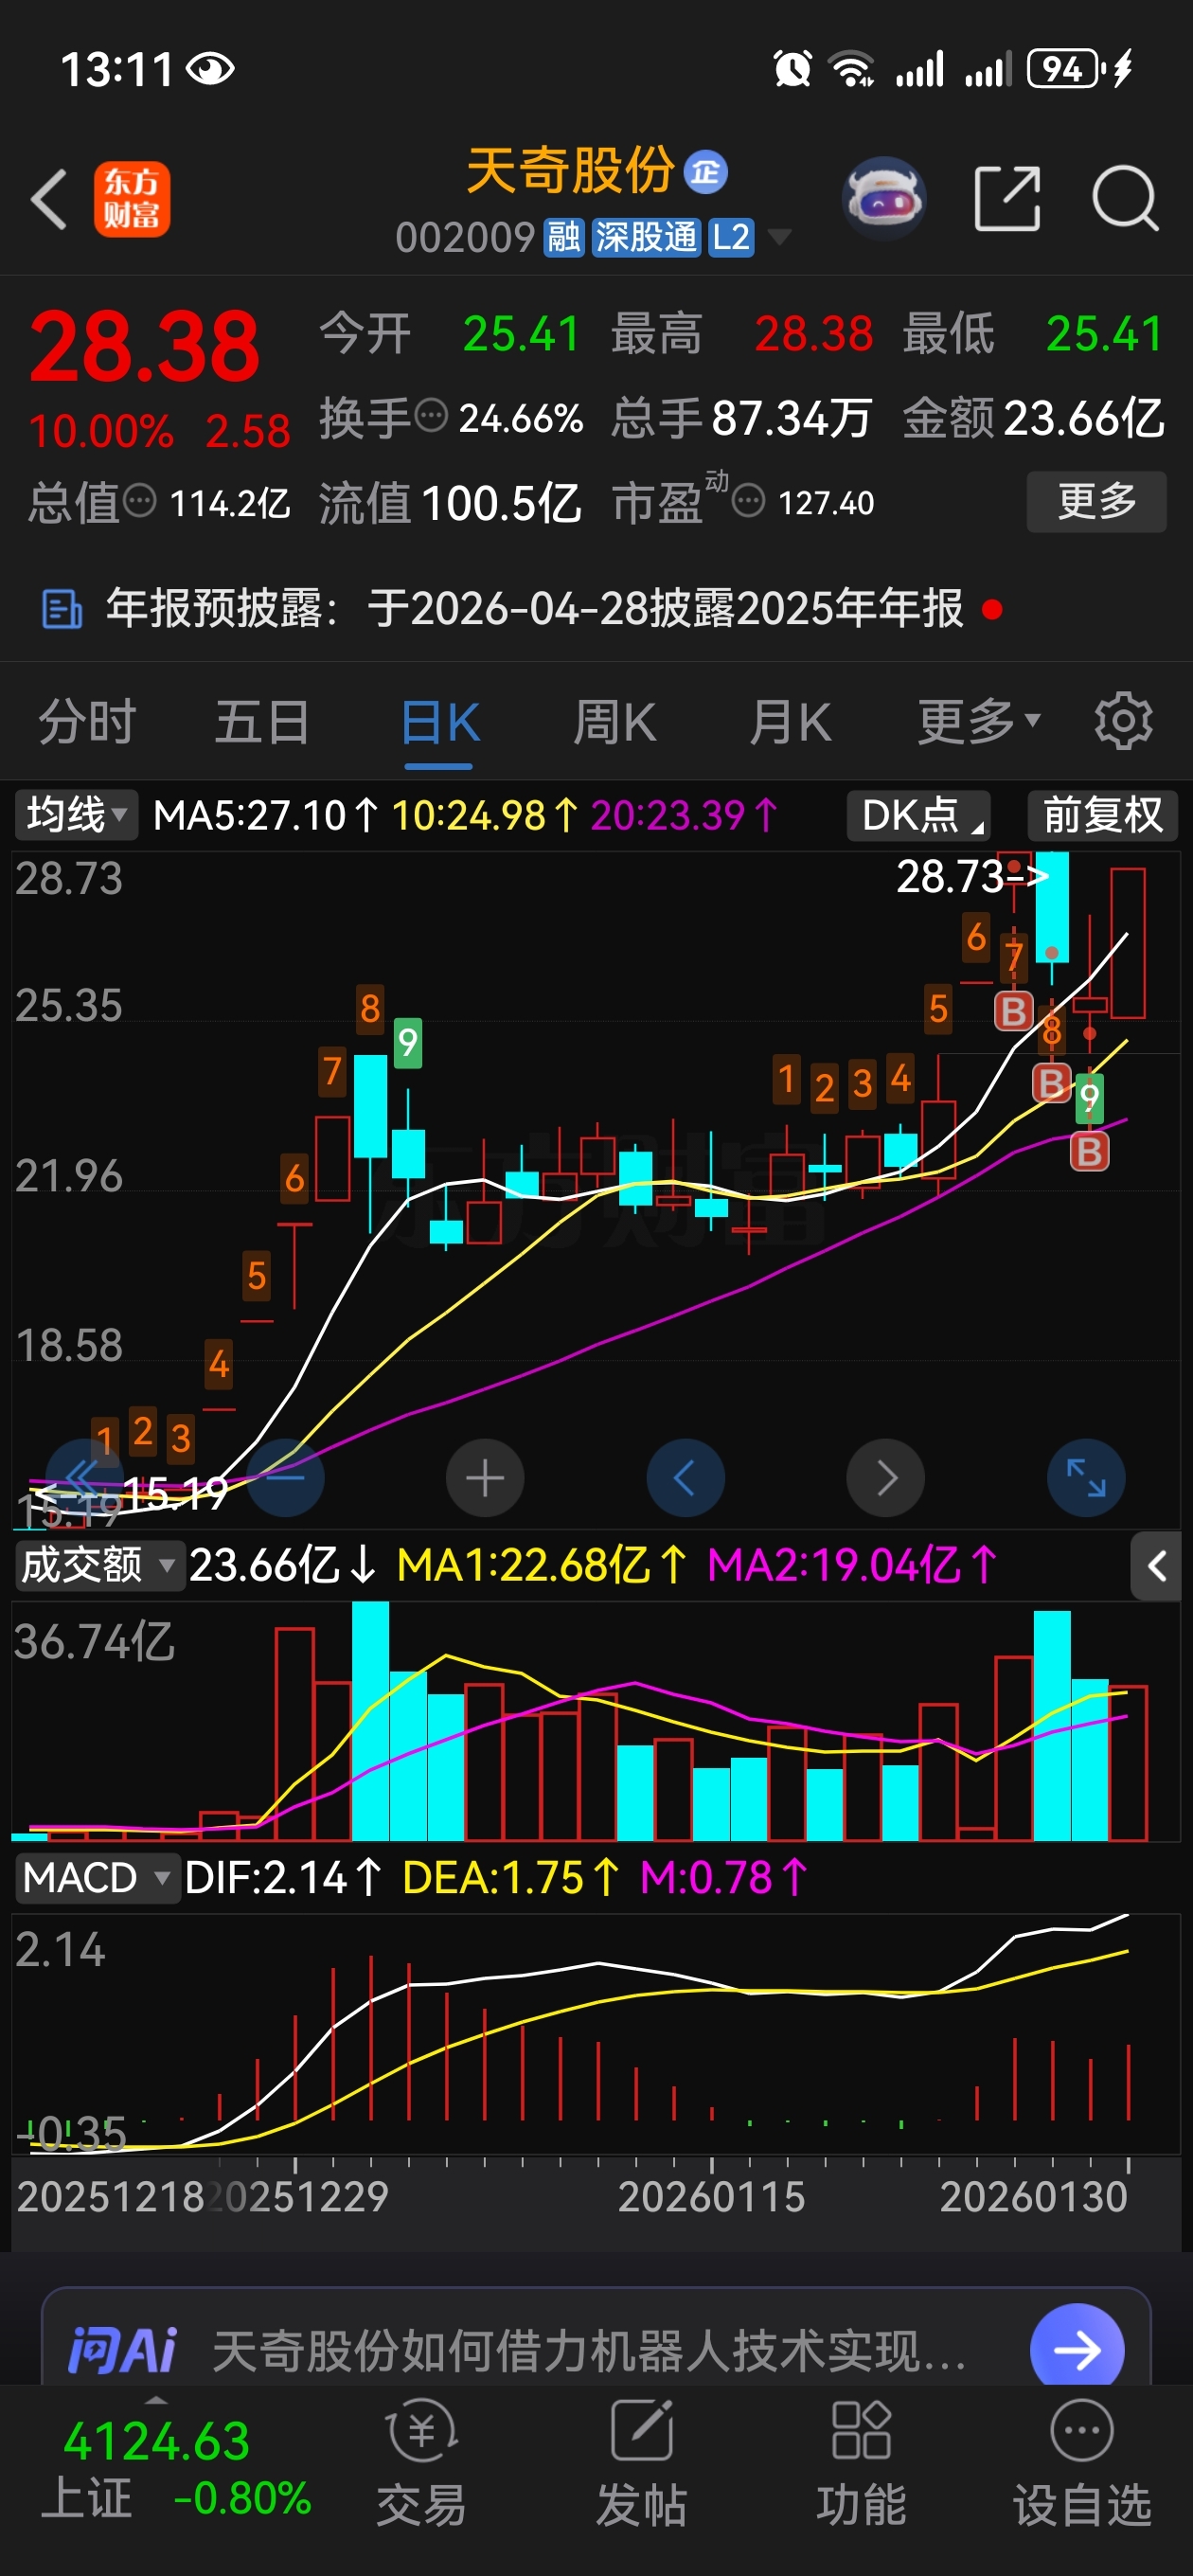Screen dimensions: 1193x2576
Task: Tap the 深股通 badge
Action: (646, 237)
